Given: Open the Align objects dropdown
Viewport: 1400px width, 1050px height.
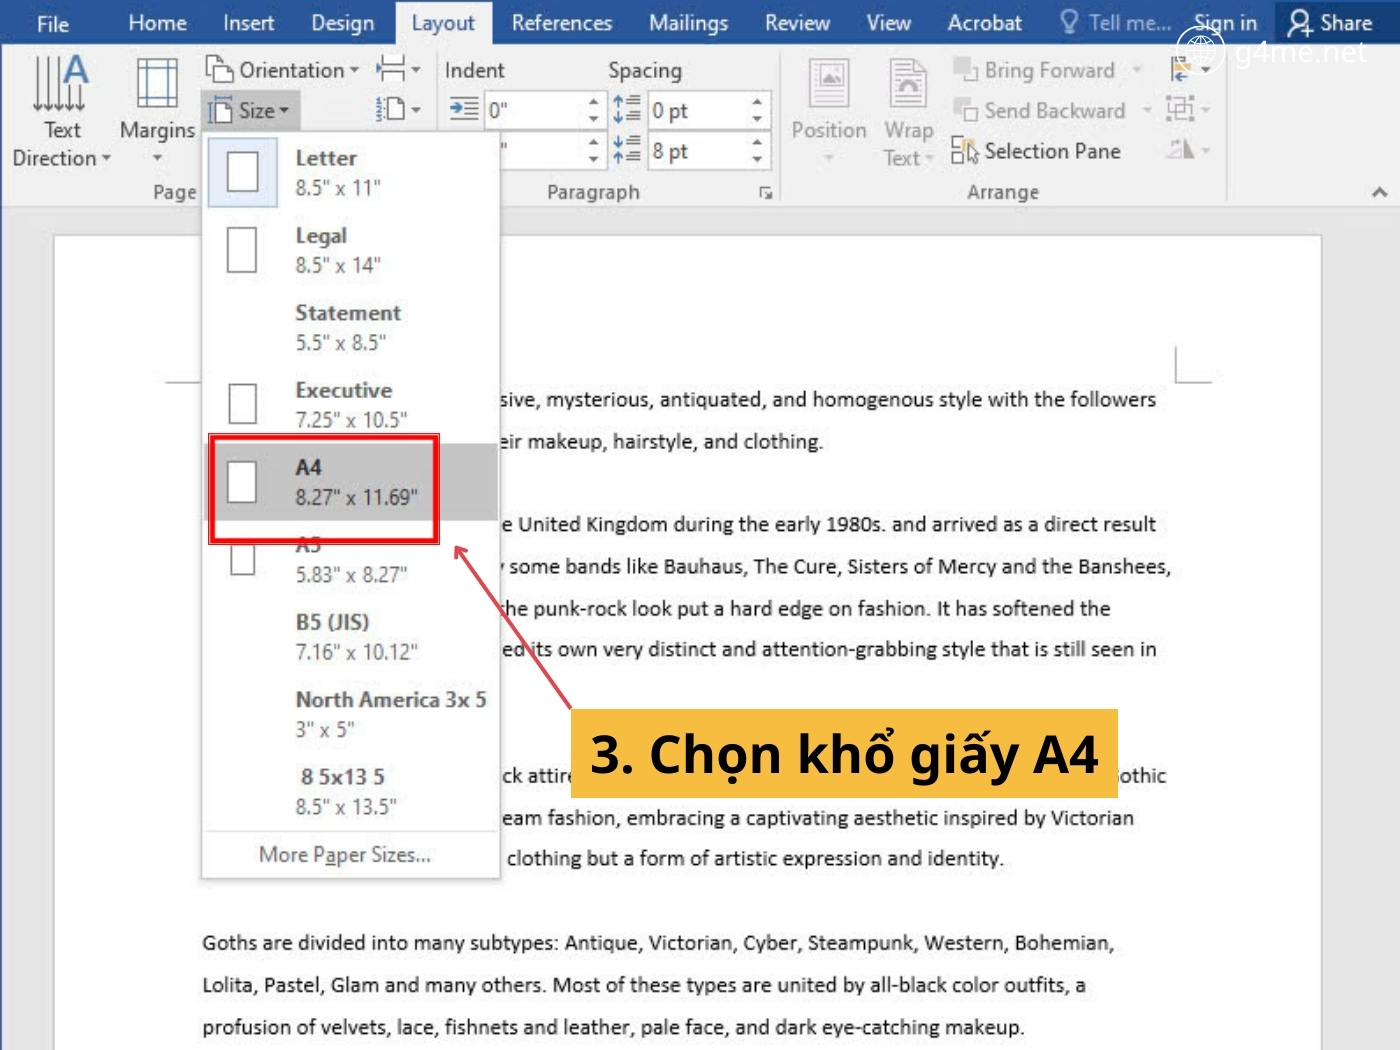Looking at the screenshot, I should (x=1189, y=69).
